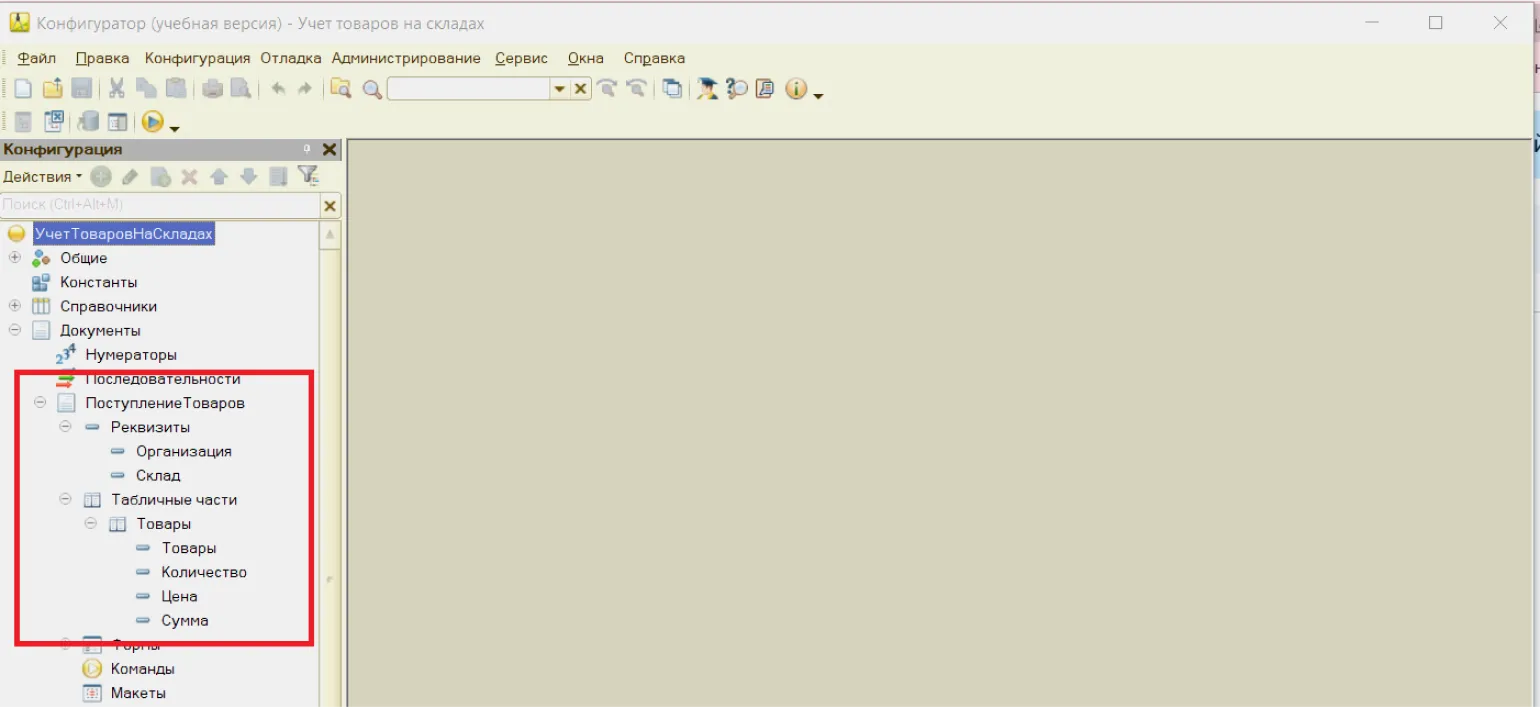Open the Syntax Assistant graduate-cap icon
The width and height of the screenshot is (1540, 707).
(707, 89)
